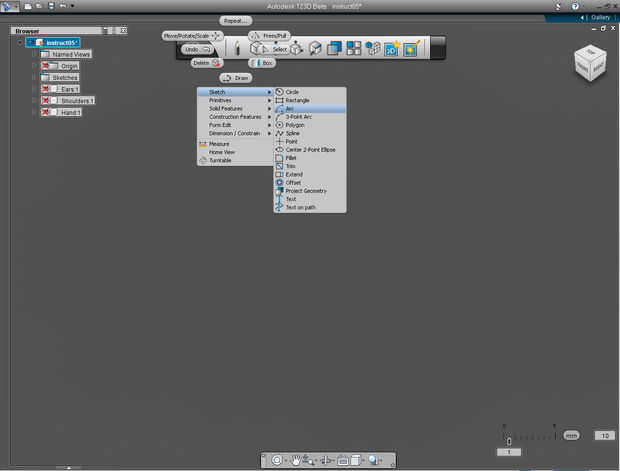
Task: Click the Fillet icon in submenu
Action: pos(280,158)
